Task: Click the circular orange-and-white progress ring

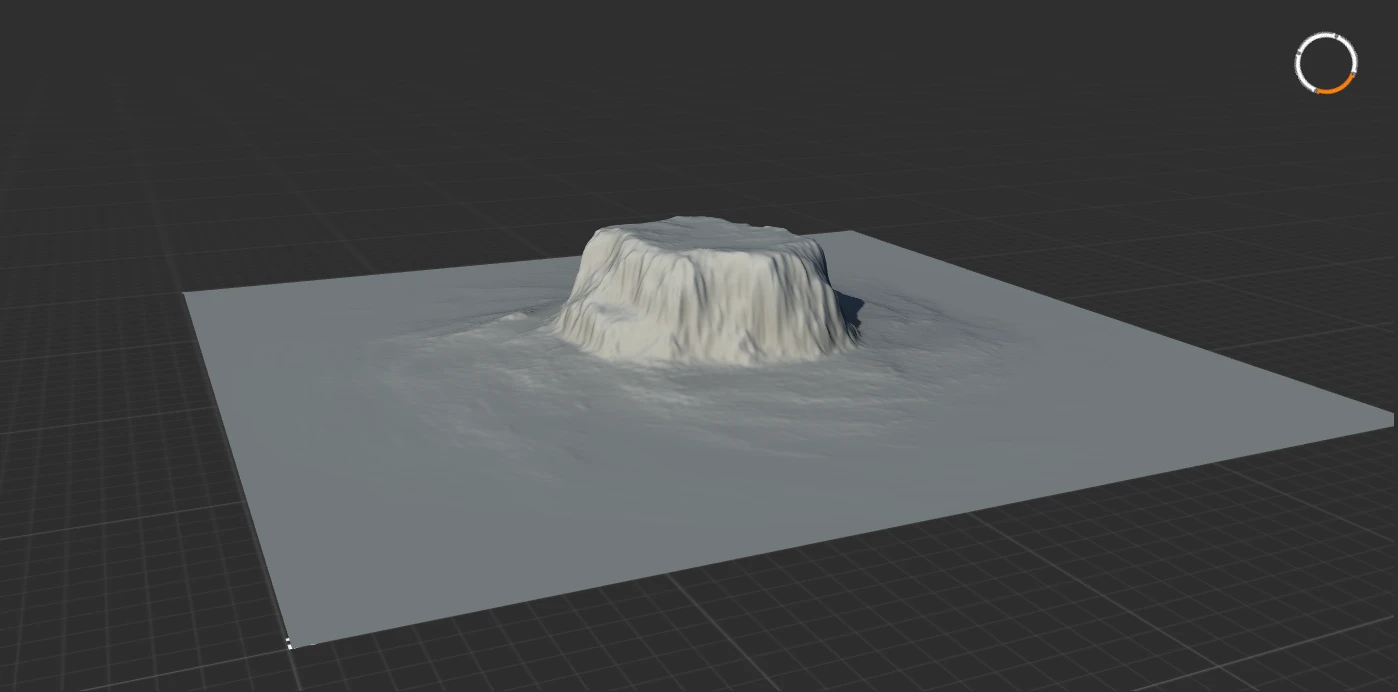Action: (x=1325, y=63)
